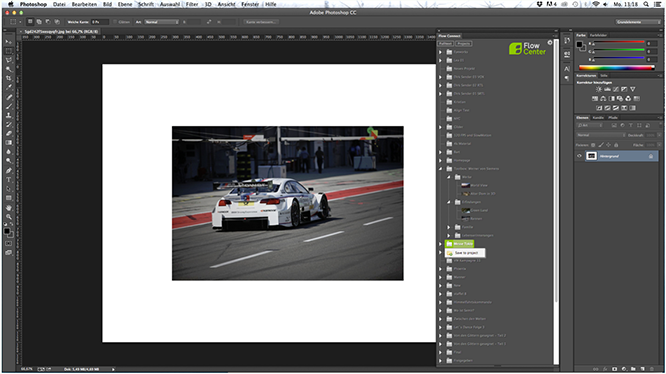The height and width of the screenshot is (374, 666).
Task: Toggle lock image pixels
Action: [601, 145]
